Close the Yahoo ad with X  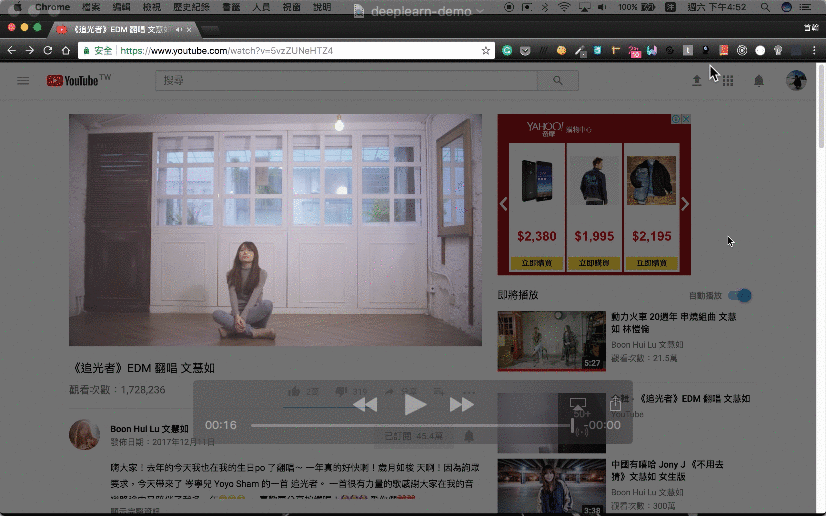click(686, 119)
